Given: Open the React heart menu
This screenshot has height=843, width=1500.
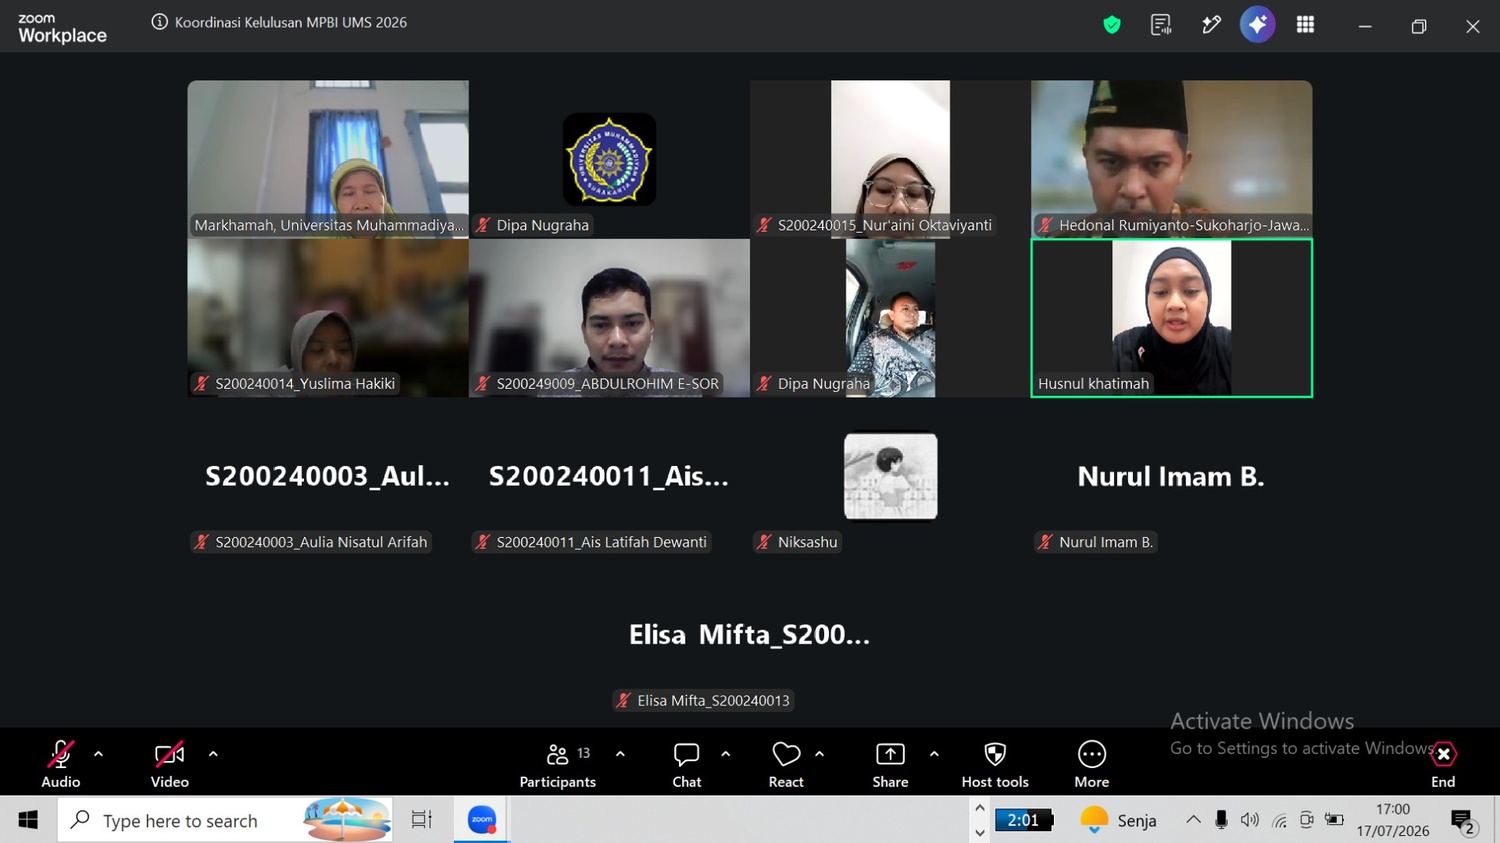Looking at the screenshot, I should 786,765.
